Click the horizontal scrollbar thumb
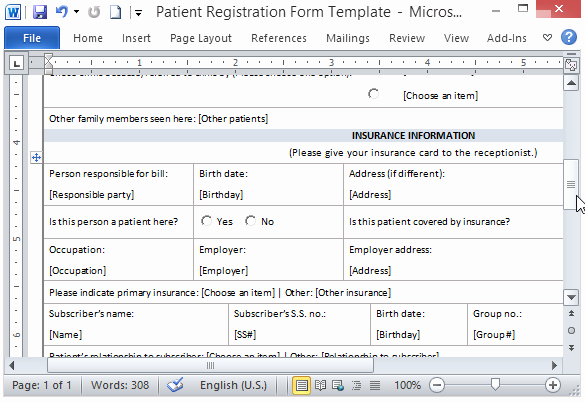The width and height of the screenshot is (585, 402). click(x=210, y=365)
